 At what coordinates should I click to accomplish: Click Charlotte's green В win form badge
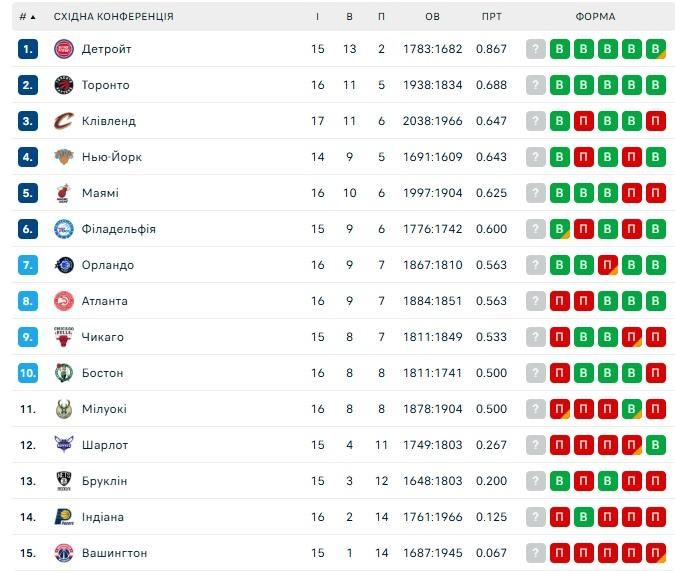click(656, 445)
